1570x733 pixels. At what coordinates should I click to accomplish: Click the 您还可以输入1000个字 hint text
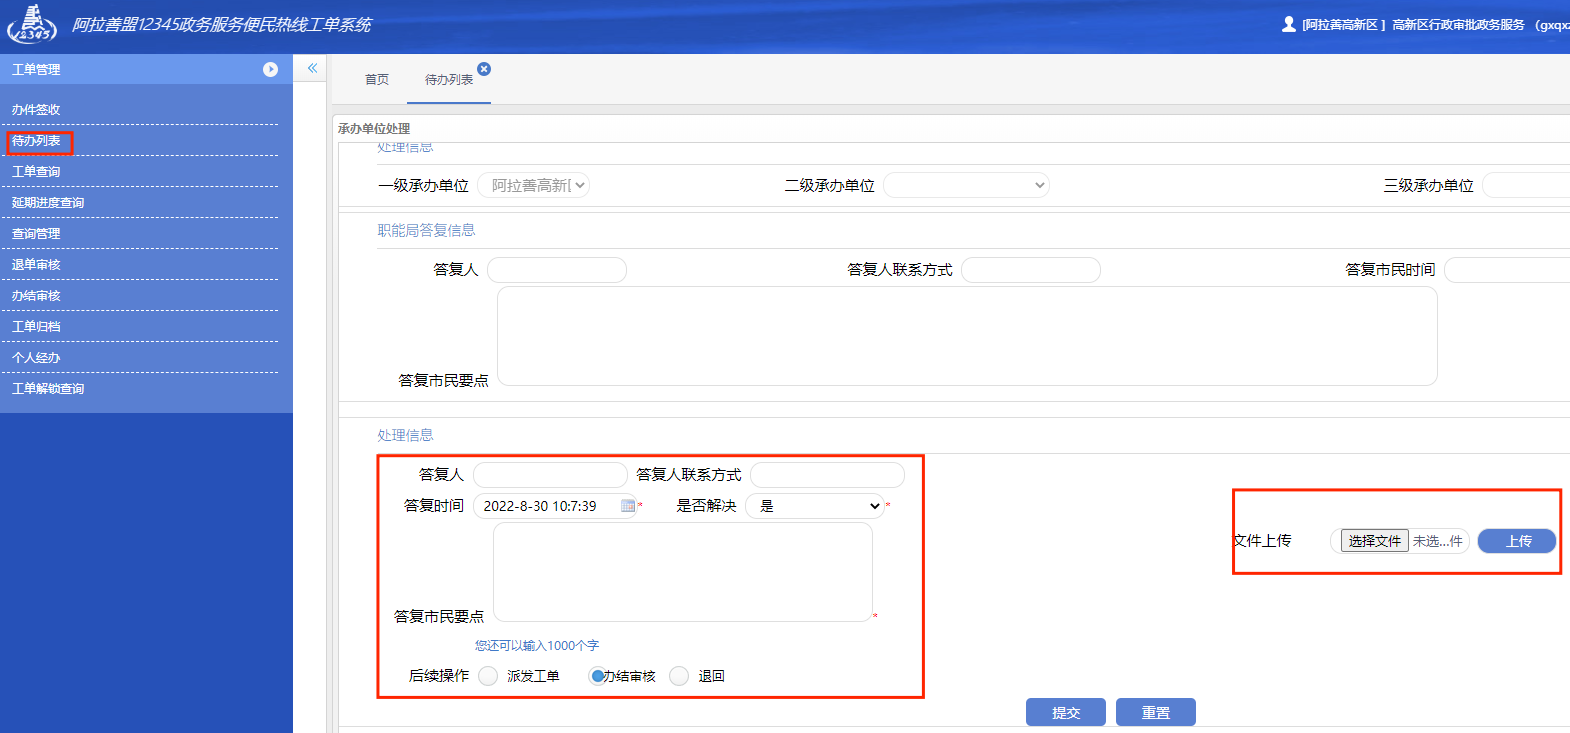(537, 646)
